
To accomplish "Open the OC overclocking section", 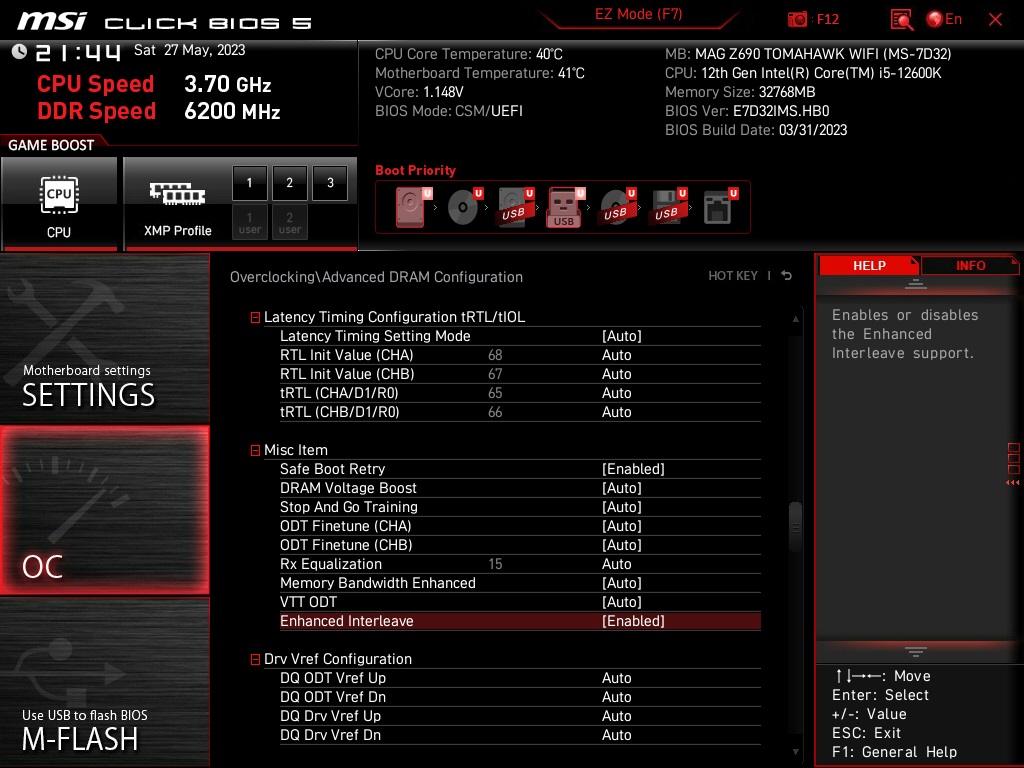I will (104, 510).
